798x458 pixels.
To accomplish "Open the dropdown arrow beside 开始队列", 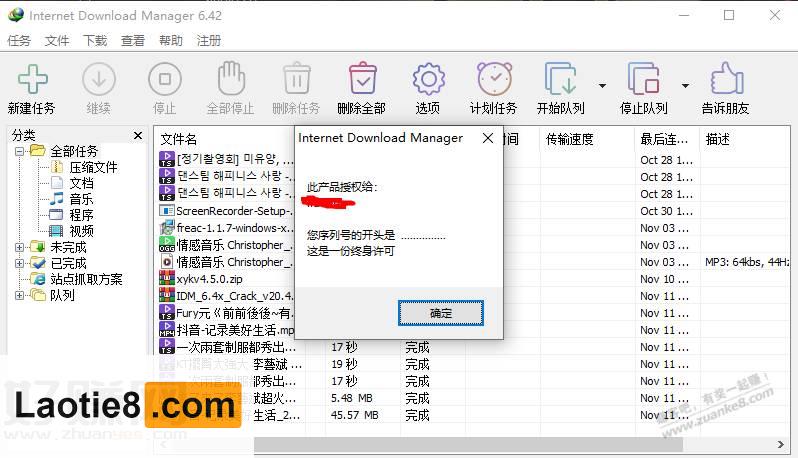I will tap(602, 85).
